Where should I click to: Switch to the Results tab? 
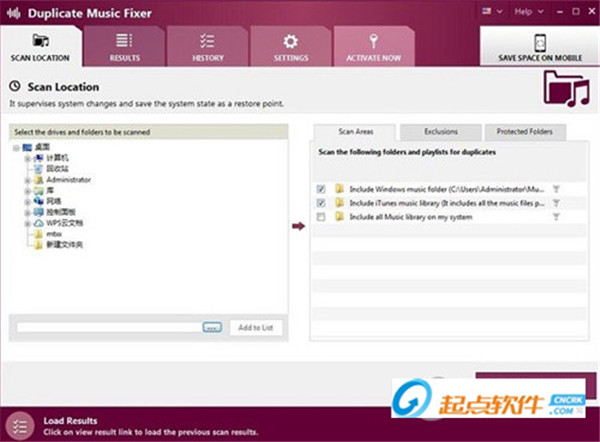(x=124, y=47)
